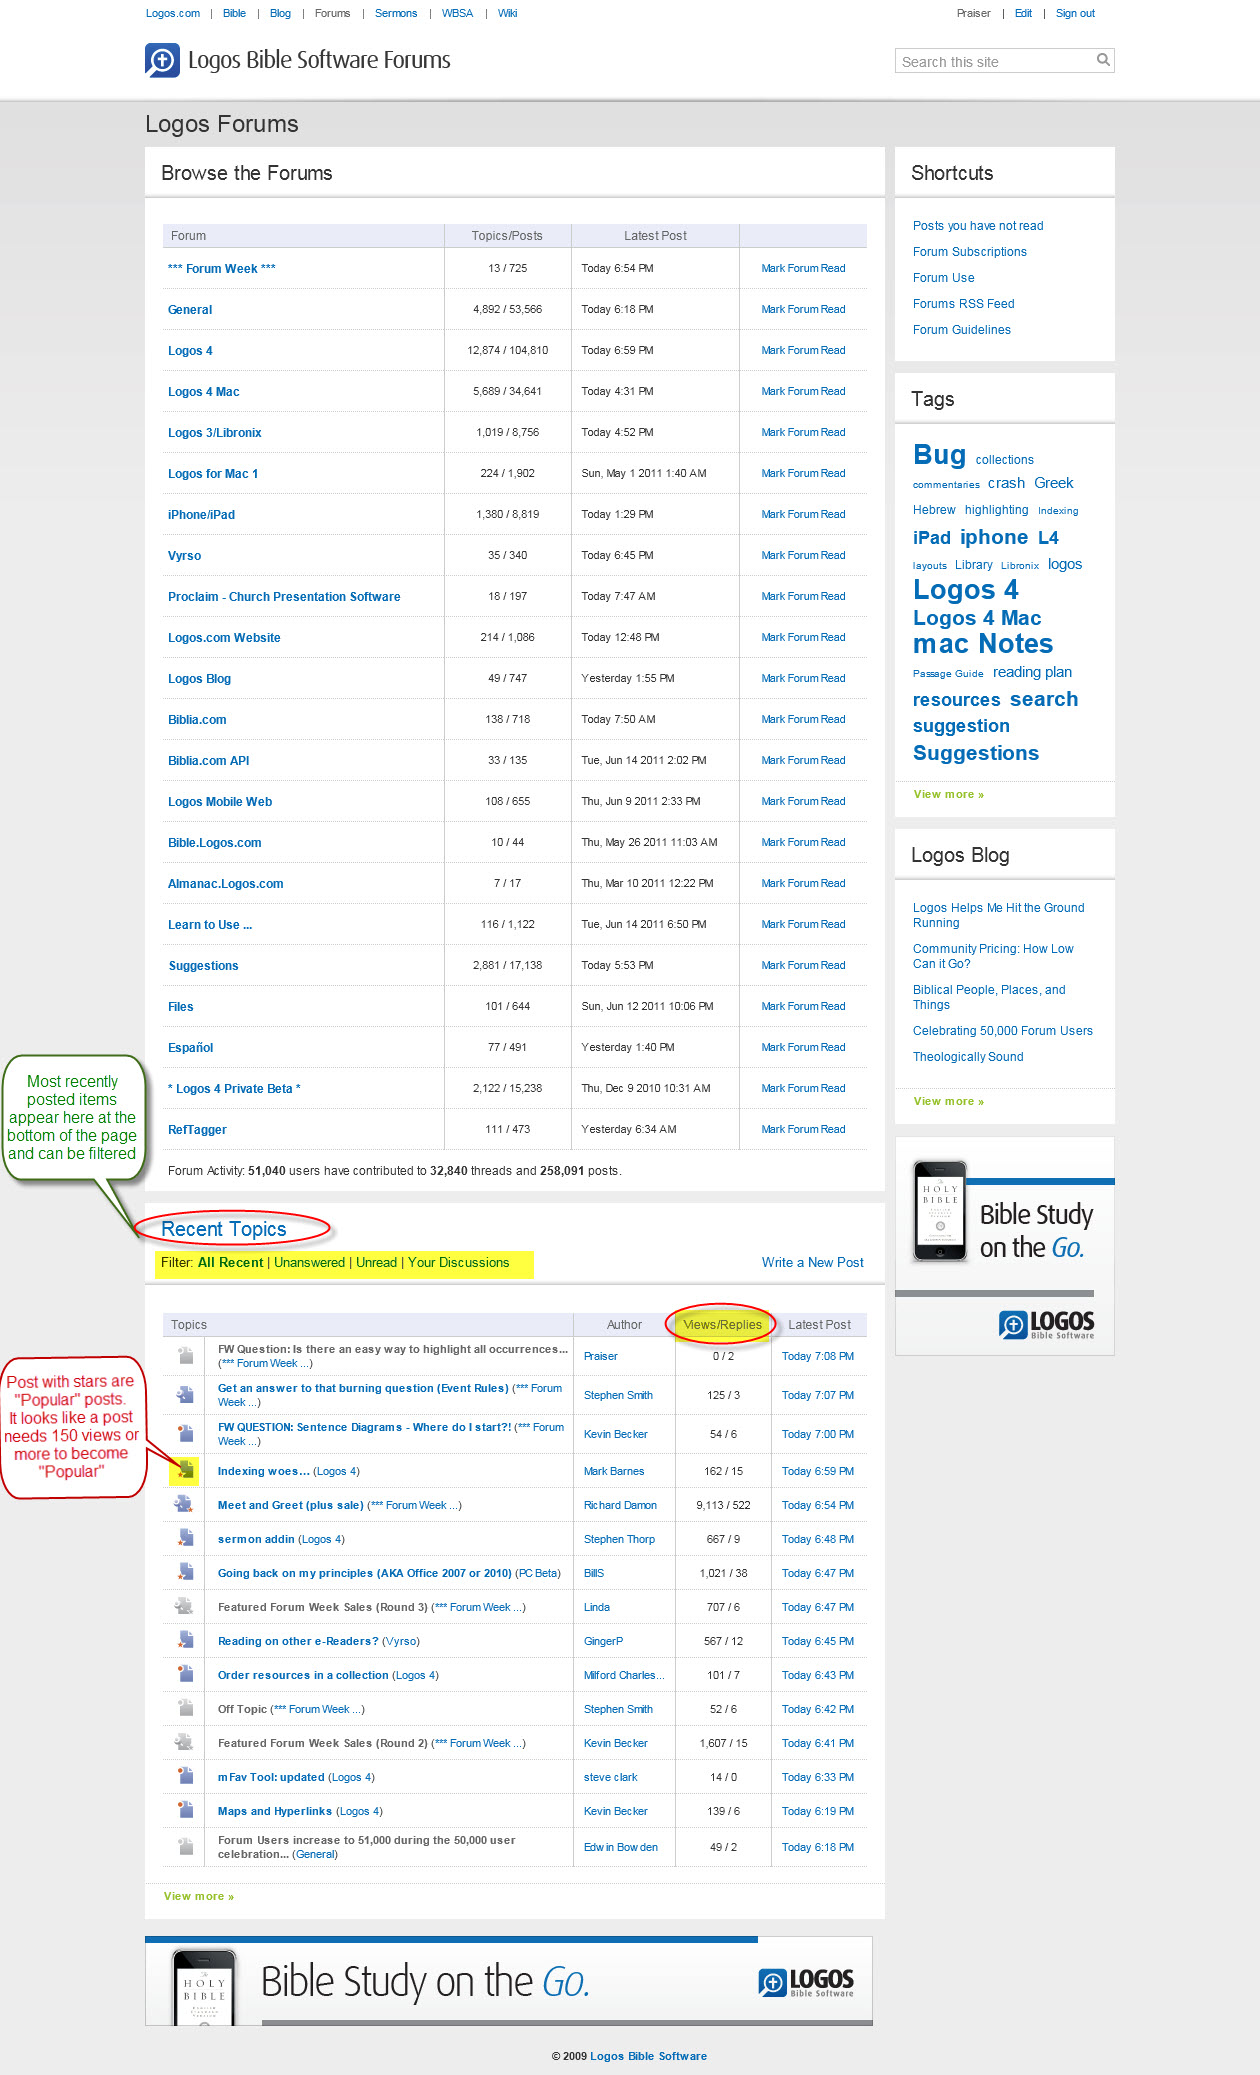
Task: Click topic icon beside 'mFav Tool: updated'
Action: click(185, 1776)
